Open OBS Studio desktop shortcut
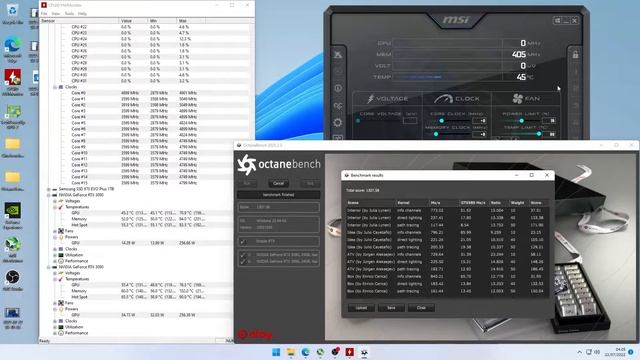Viewport: 640px width, 360px height. pos(13,280)
